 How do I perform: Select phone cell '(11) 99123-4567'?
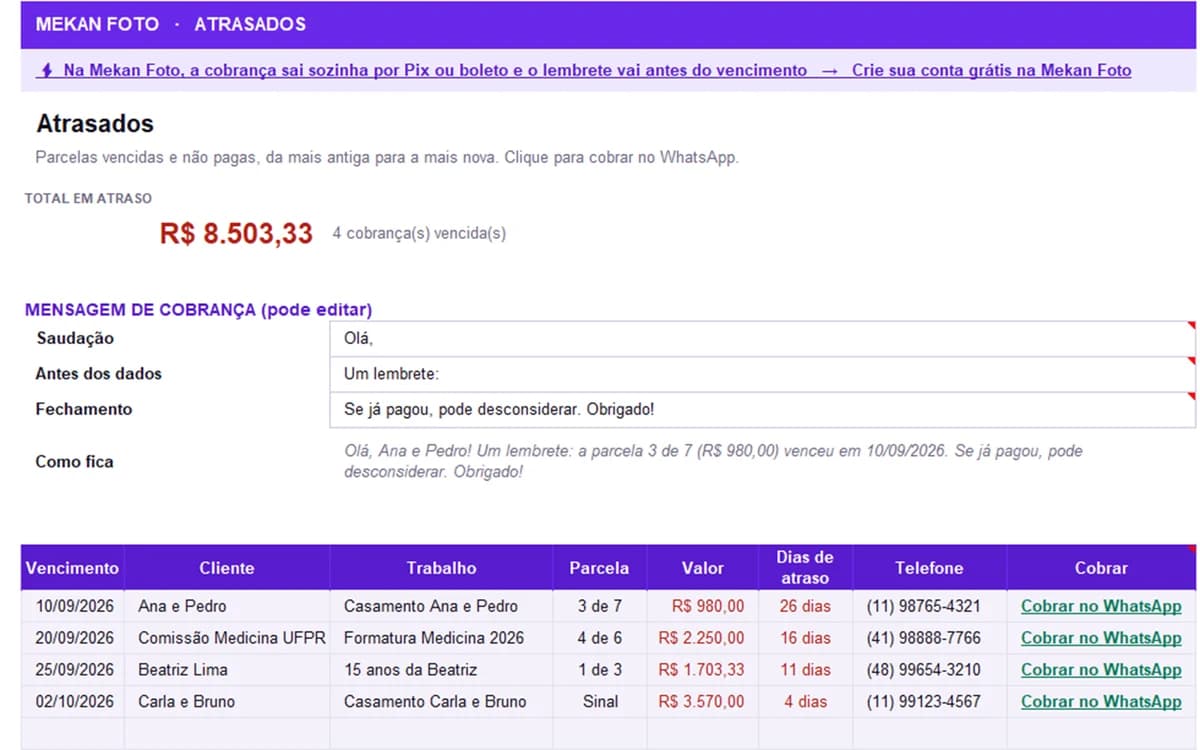tap(929, 702)
